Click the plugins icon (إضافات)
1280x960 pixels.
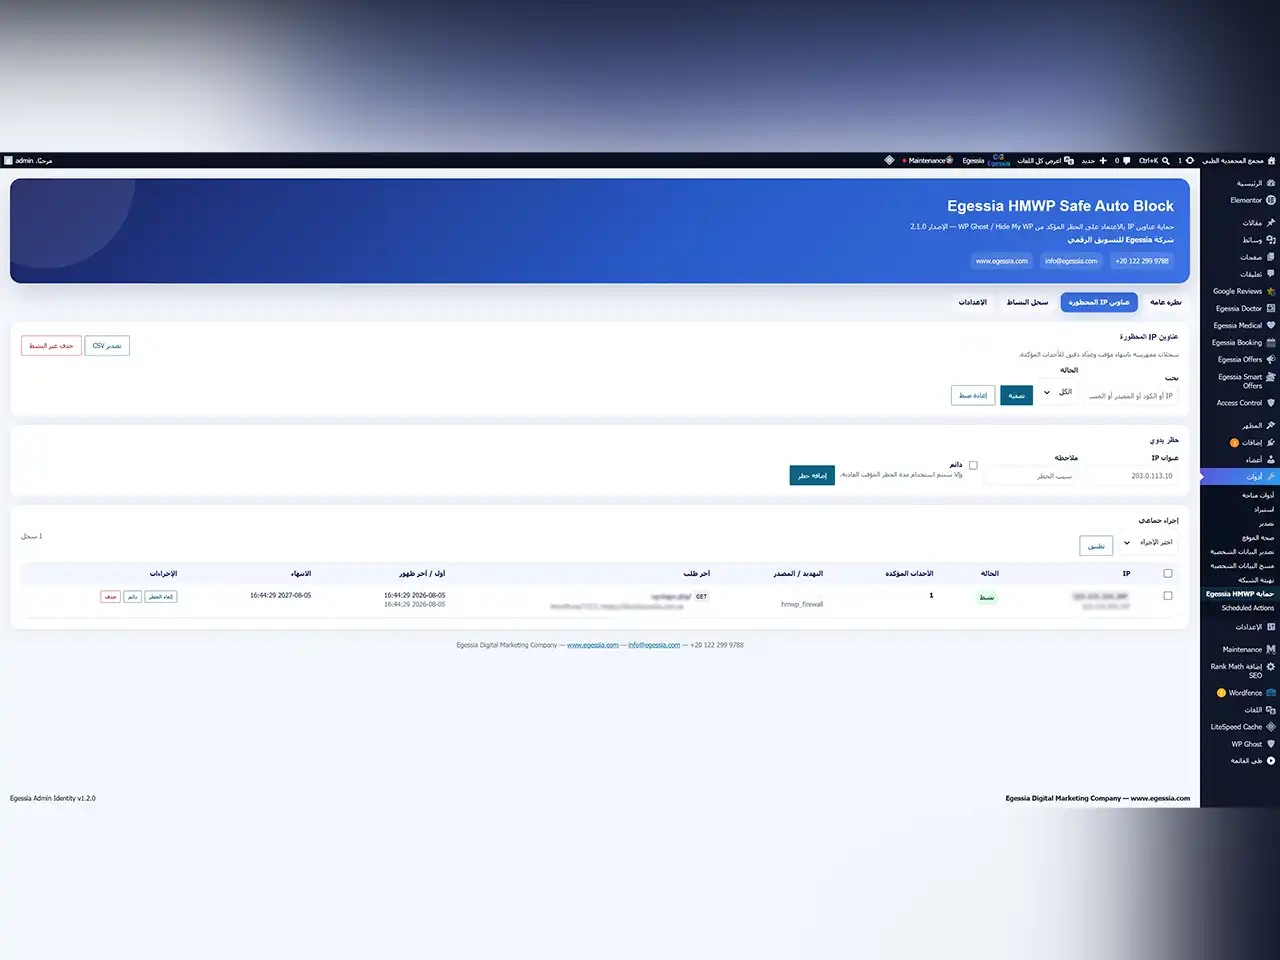pos(1271,442)
